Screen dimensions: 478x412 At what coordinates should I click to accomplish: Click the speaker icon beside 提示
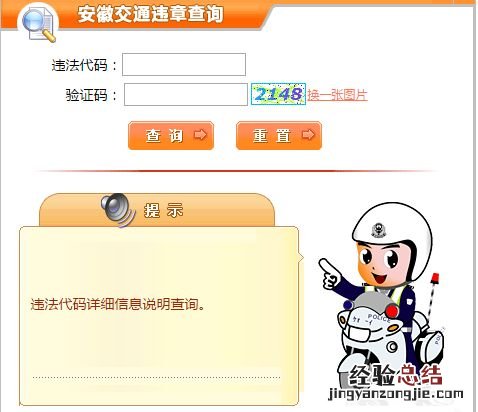tap(118, 210)
